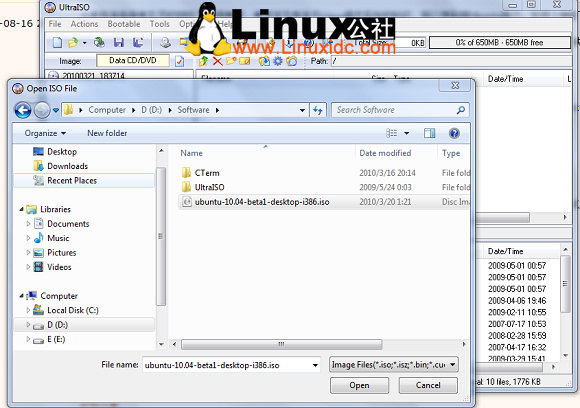This screenshot has width=580, height=408.
Task: Open the arrow menu beside UltraISO Open icon
Action: click(x=85, y=43)
